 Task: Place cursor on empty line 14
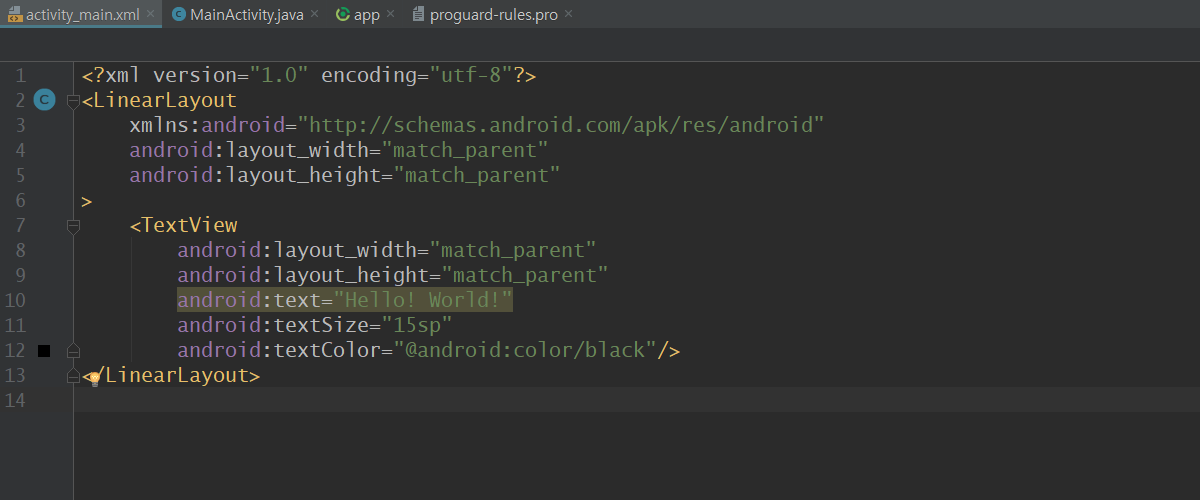point(637,400)
